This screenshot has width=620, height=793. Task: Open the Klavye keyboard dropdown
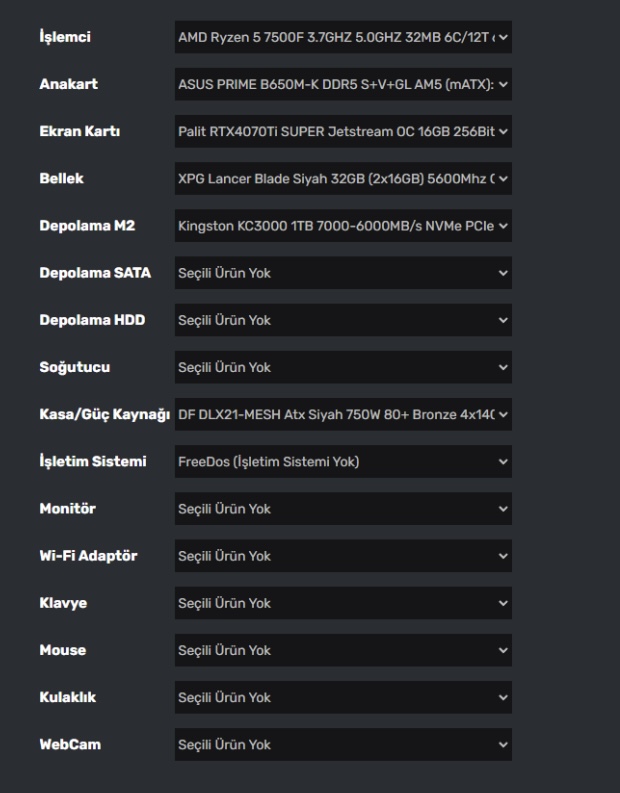tap(342, 603)
